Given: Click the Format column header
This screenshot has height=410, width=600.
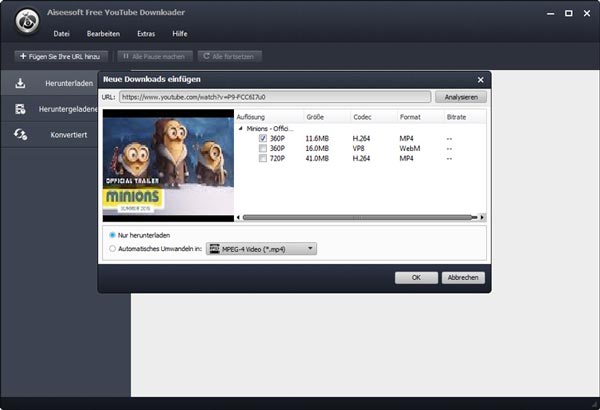Looking at the screenshot, I should coord(421,117).
